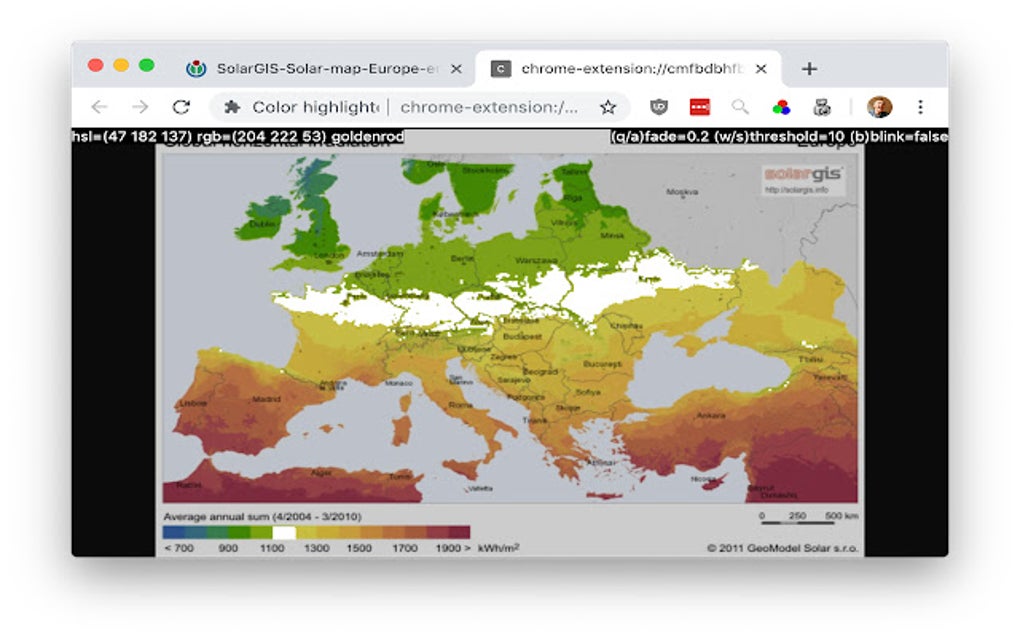Click the favicon on the SolarGIS tab
Image resolution: width=1020 pixels, height=638 pixels.
[x=196, y=68]
